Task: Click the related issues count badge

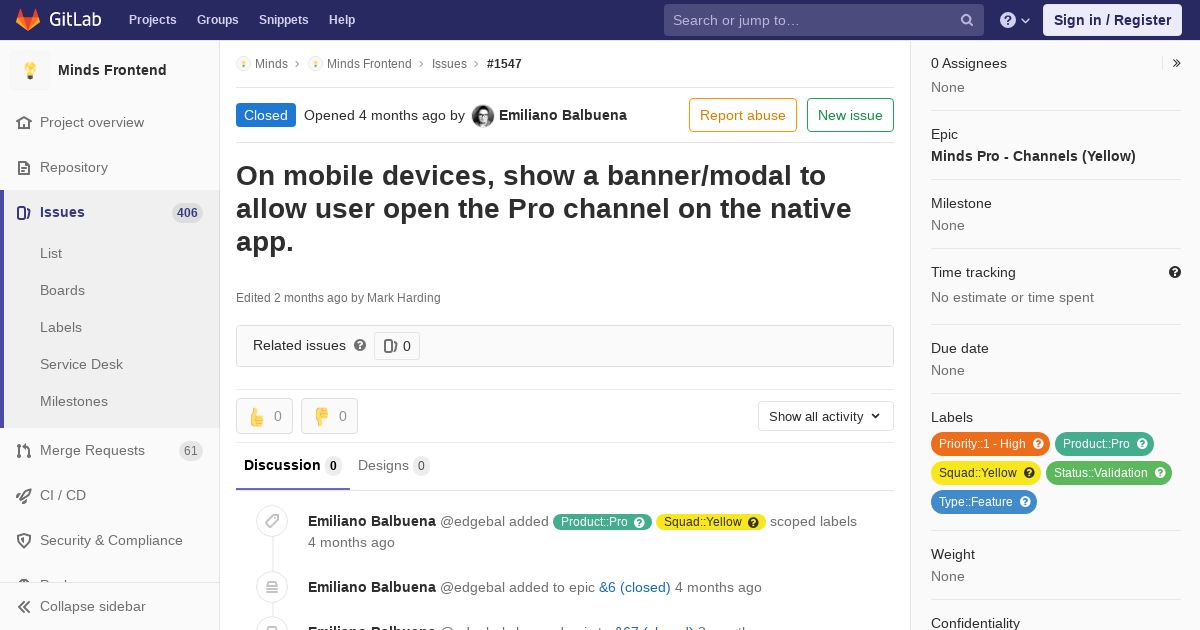Action: pos(397,346)
